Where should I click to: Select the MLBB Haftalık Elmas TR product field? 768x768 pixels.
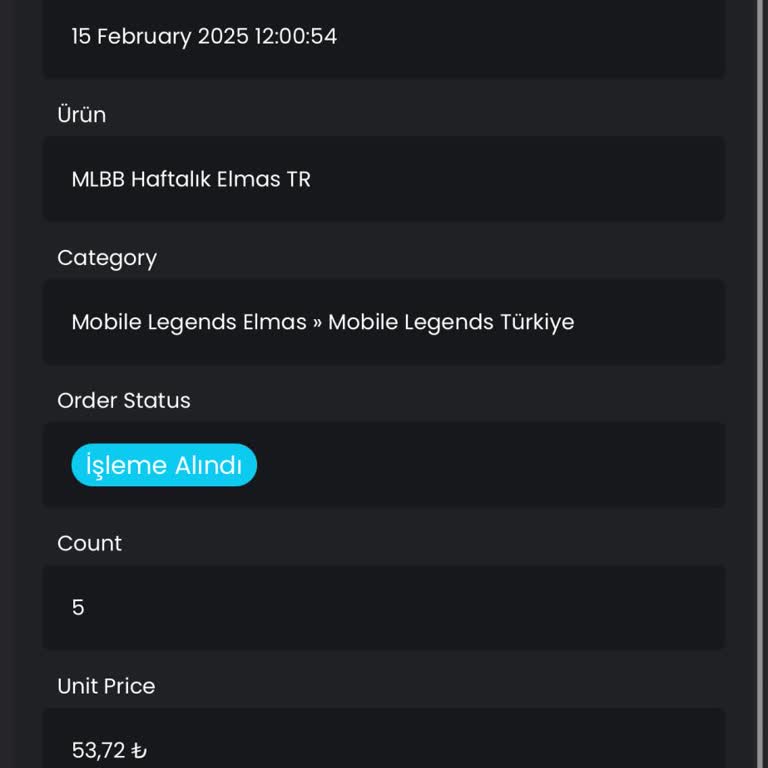384,179
